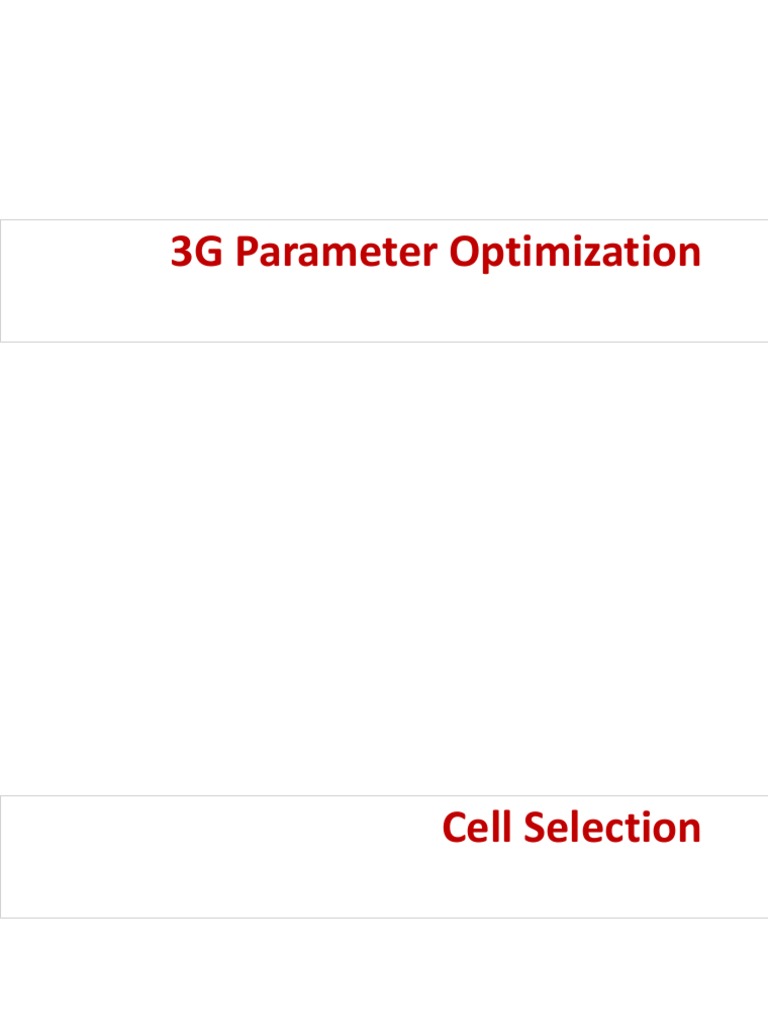
Task: Click the blank page area above the first title box
Action: coord(384,110)
